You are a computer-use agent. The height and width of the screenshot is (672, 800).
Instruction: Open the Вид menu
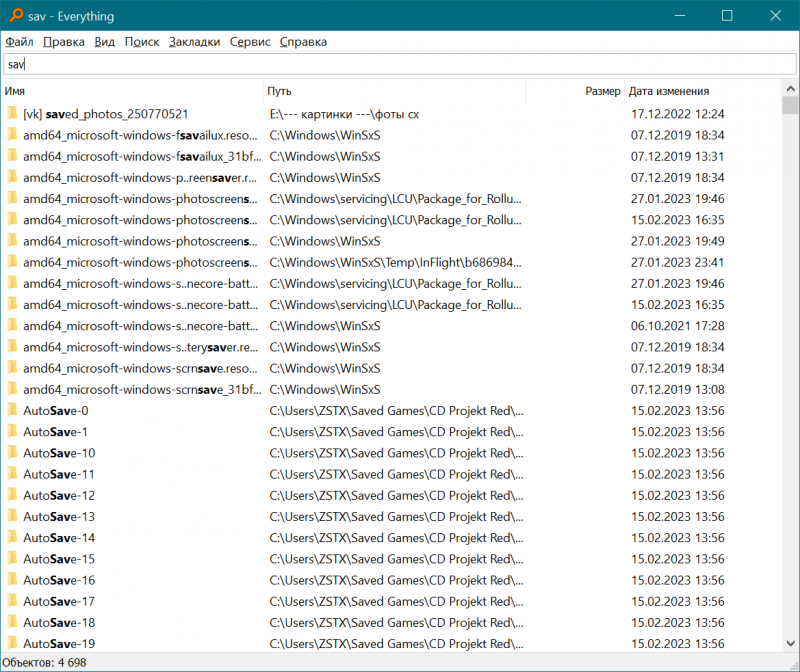point(105,42)
